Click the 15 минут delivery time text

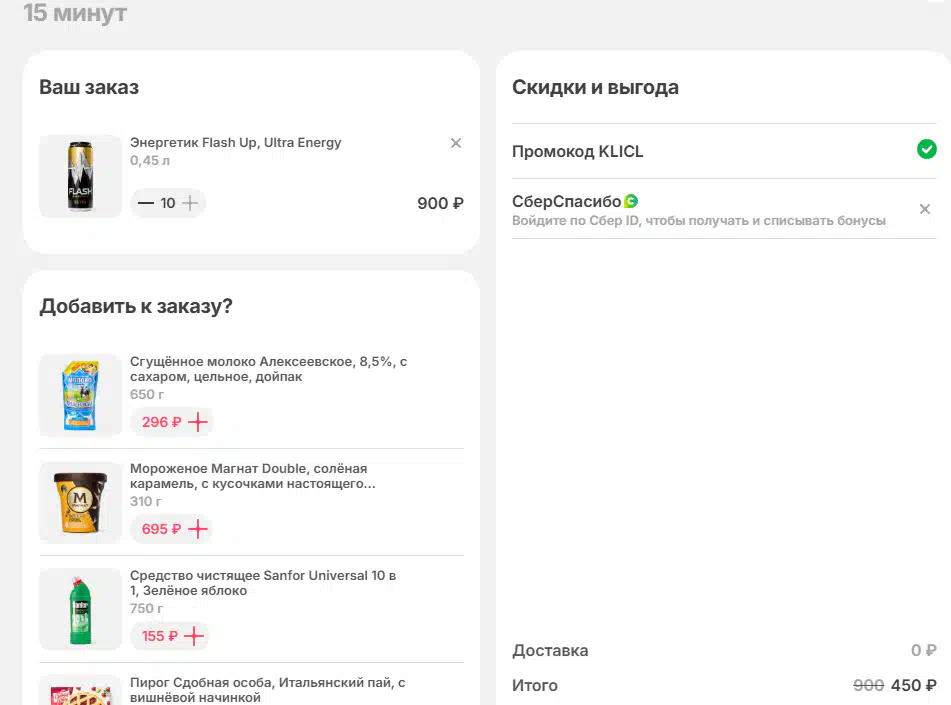[75, 13]
